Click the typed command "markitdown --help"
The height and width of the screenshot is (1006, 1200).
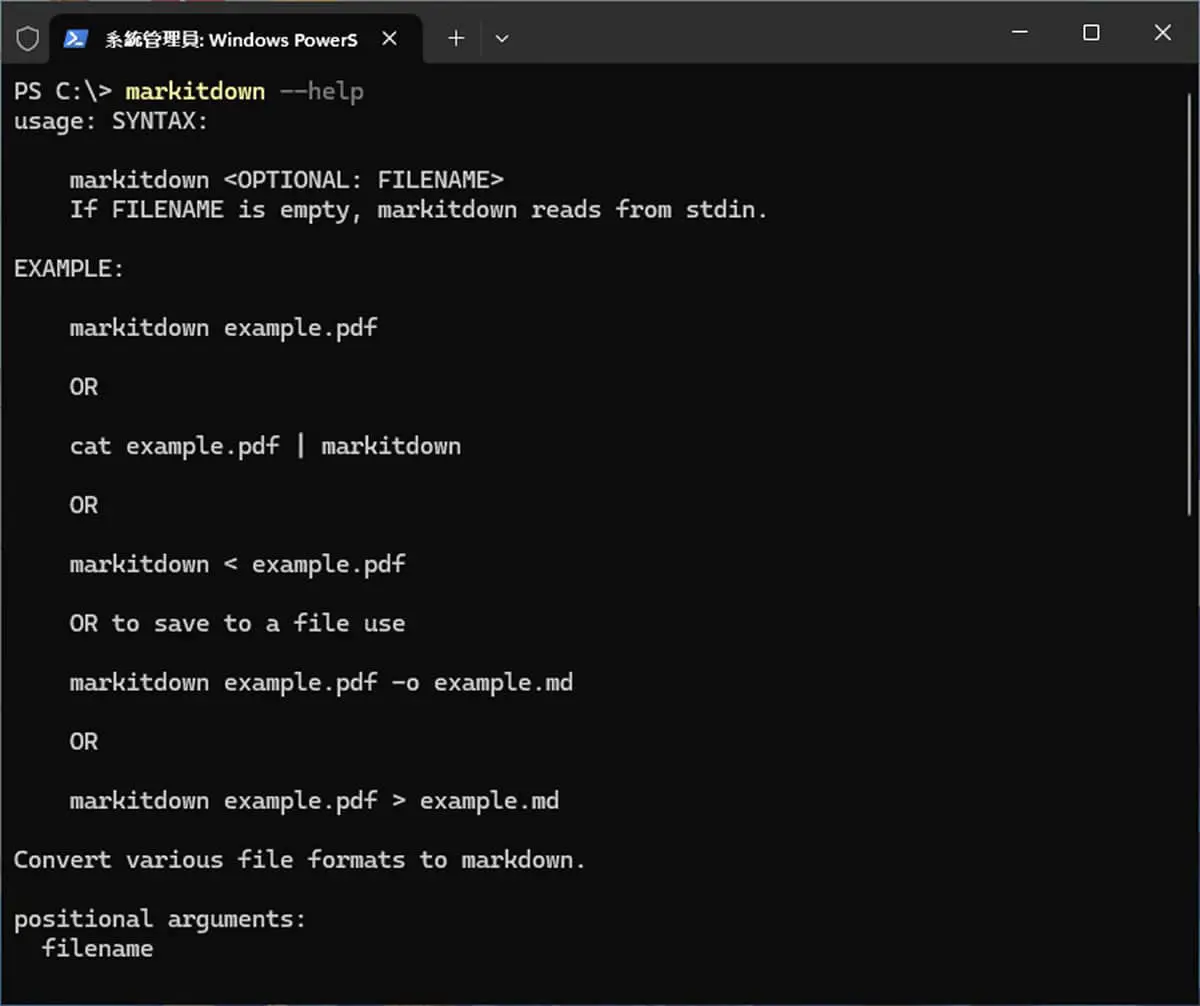point(245,92)
